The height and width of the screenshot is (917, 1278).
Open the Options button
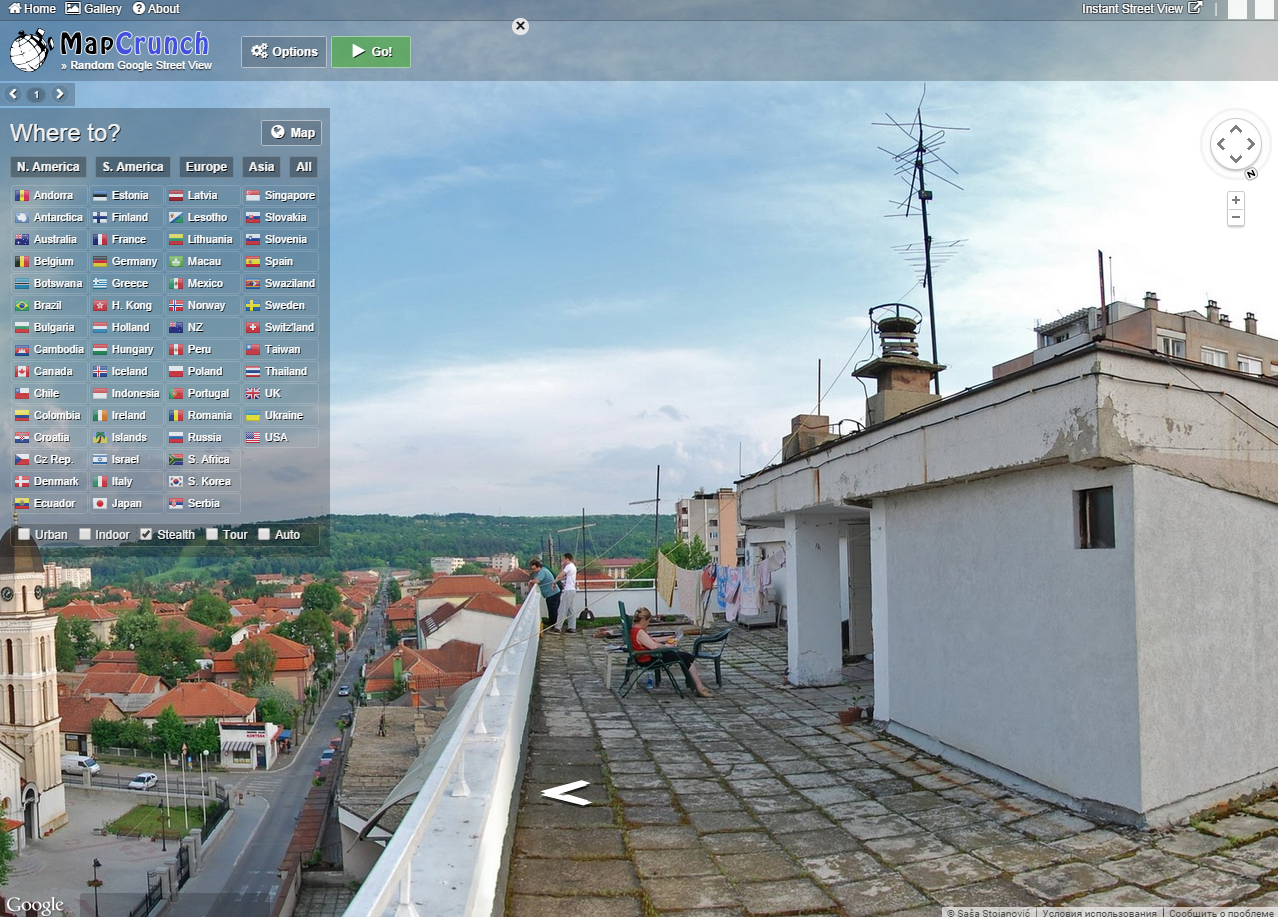click(x=284, y=52)
